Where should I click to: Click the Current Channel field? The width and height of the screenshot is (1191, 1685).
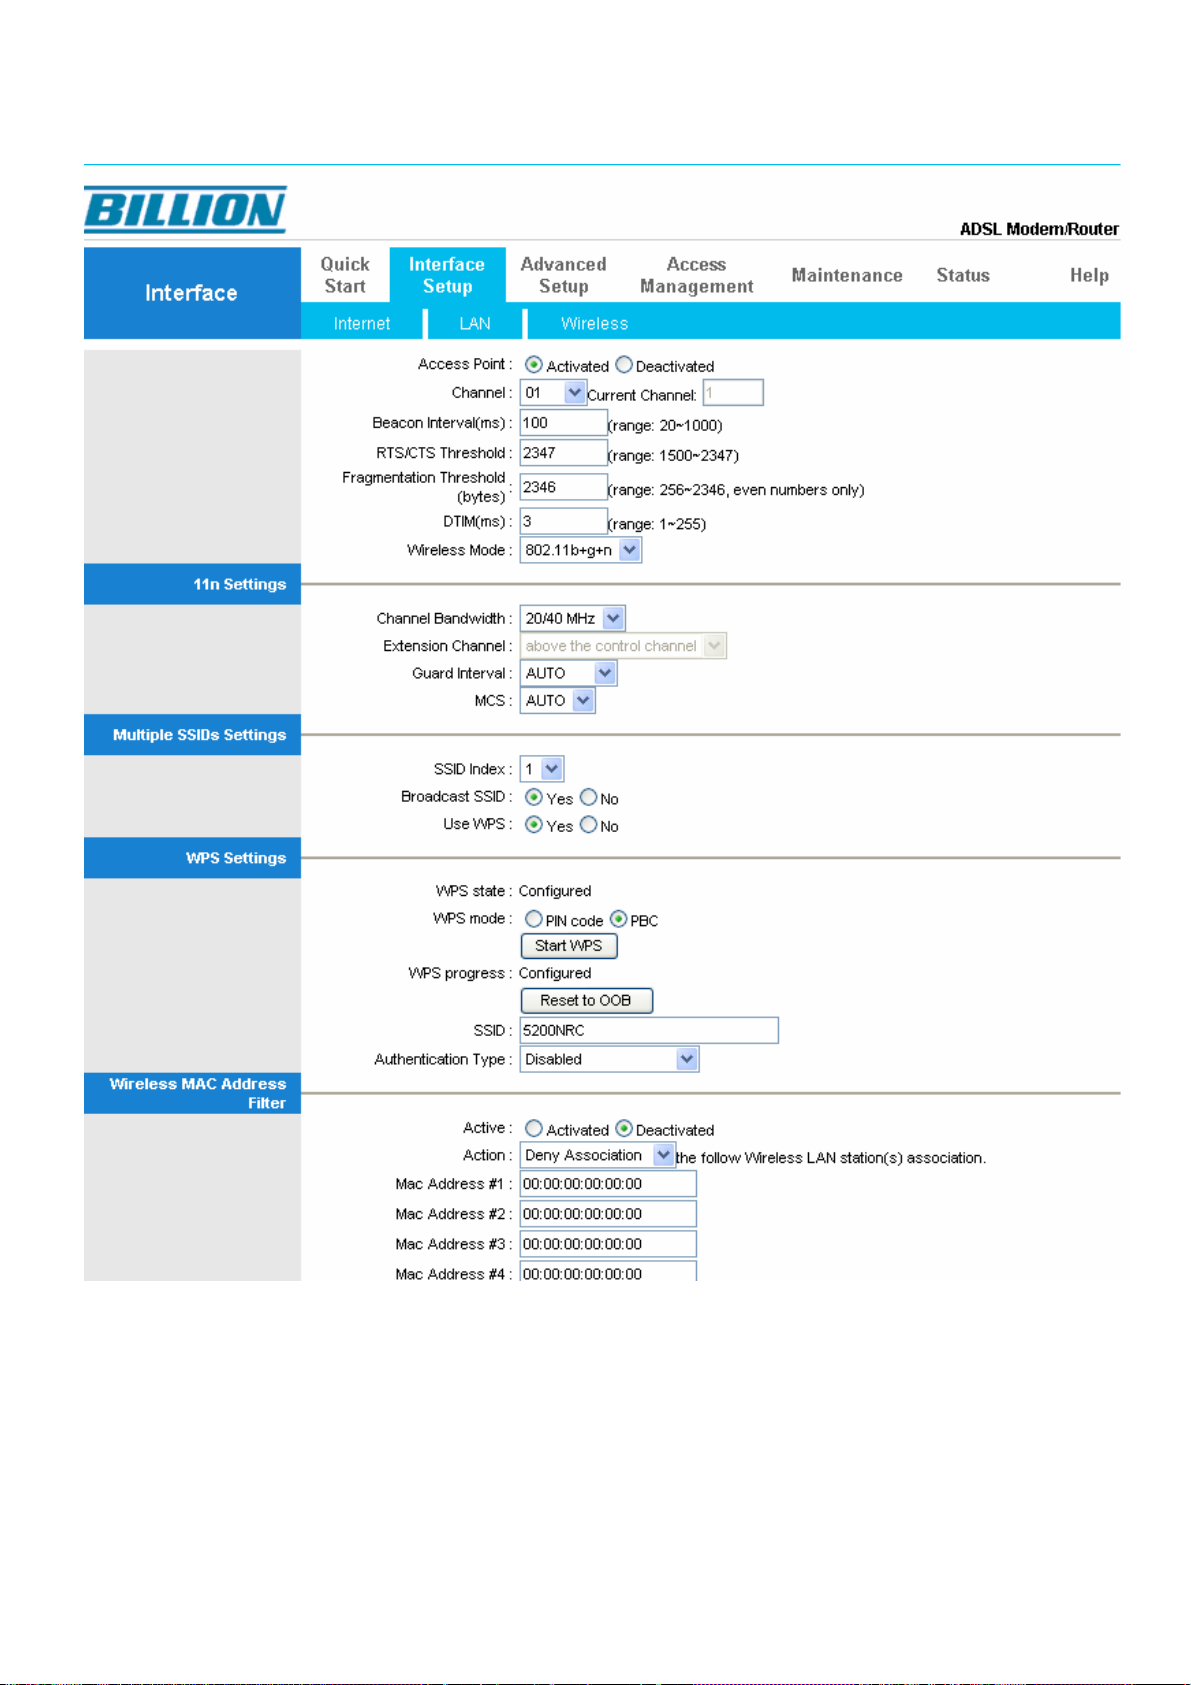[733, 393]
